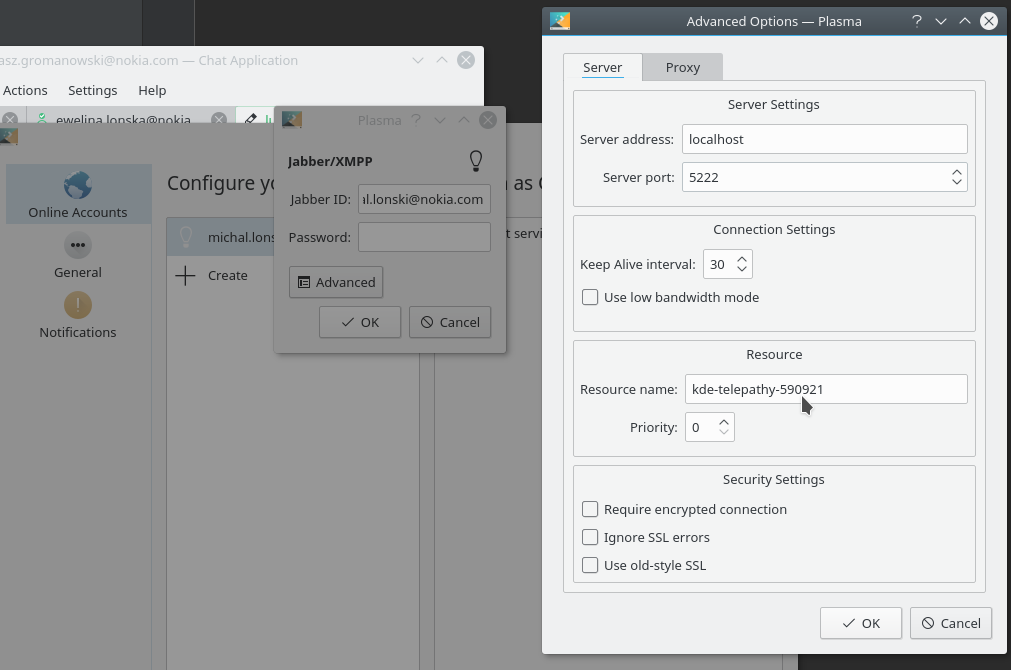Image resolution: width=1011 pixels, height=670 pixels.
Task: Switch to the Proxy tab
Action: click(683, 67)
